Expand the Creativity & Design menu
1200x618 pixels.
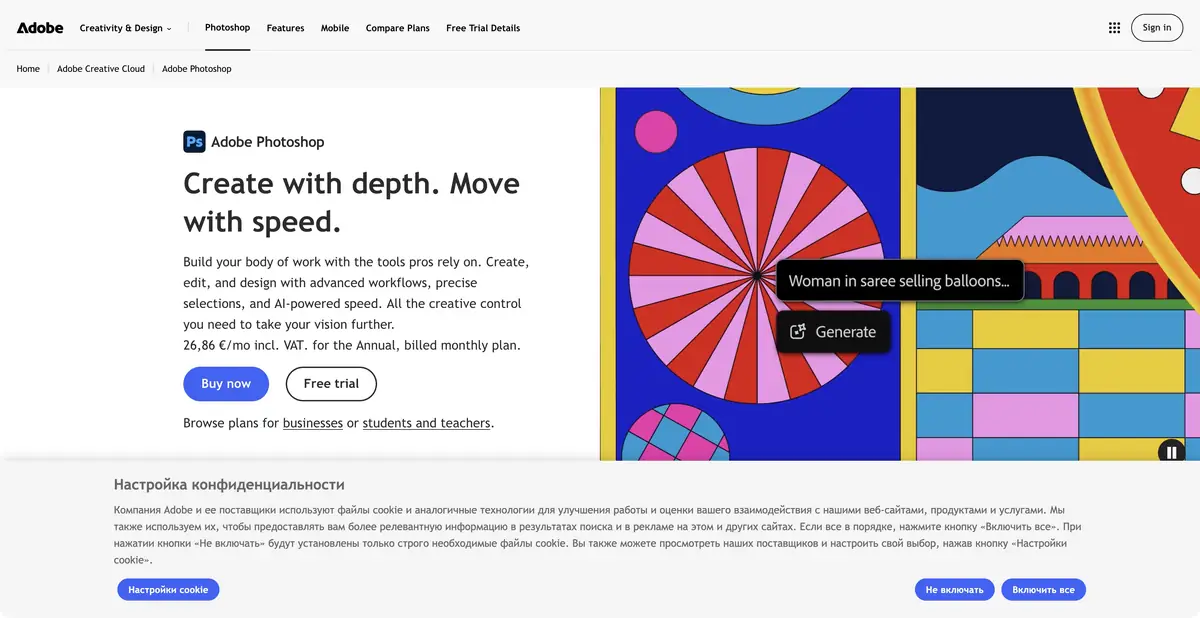tap(125, 28)
